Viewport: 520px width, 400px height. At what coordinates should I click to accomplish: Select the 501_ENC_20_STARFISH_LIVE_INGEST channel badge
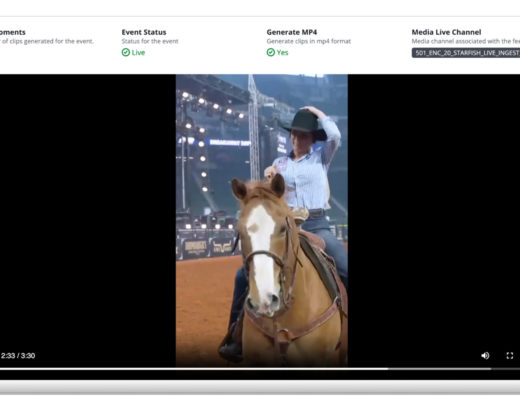(466, 53)
